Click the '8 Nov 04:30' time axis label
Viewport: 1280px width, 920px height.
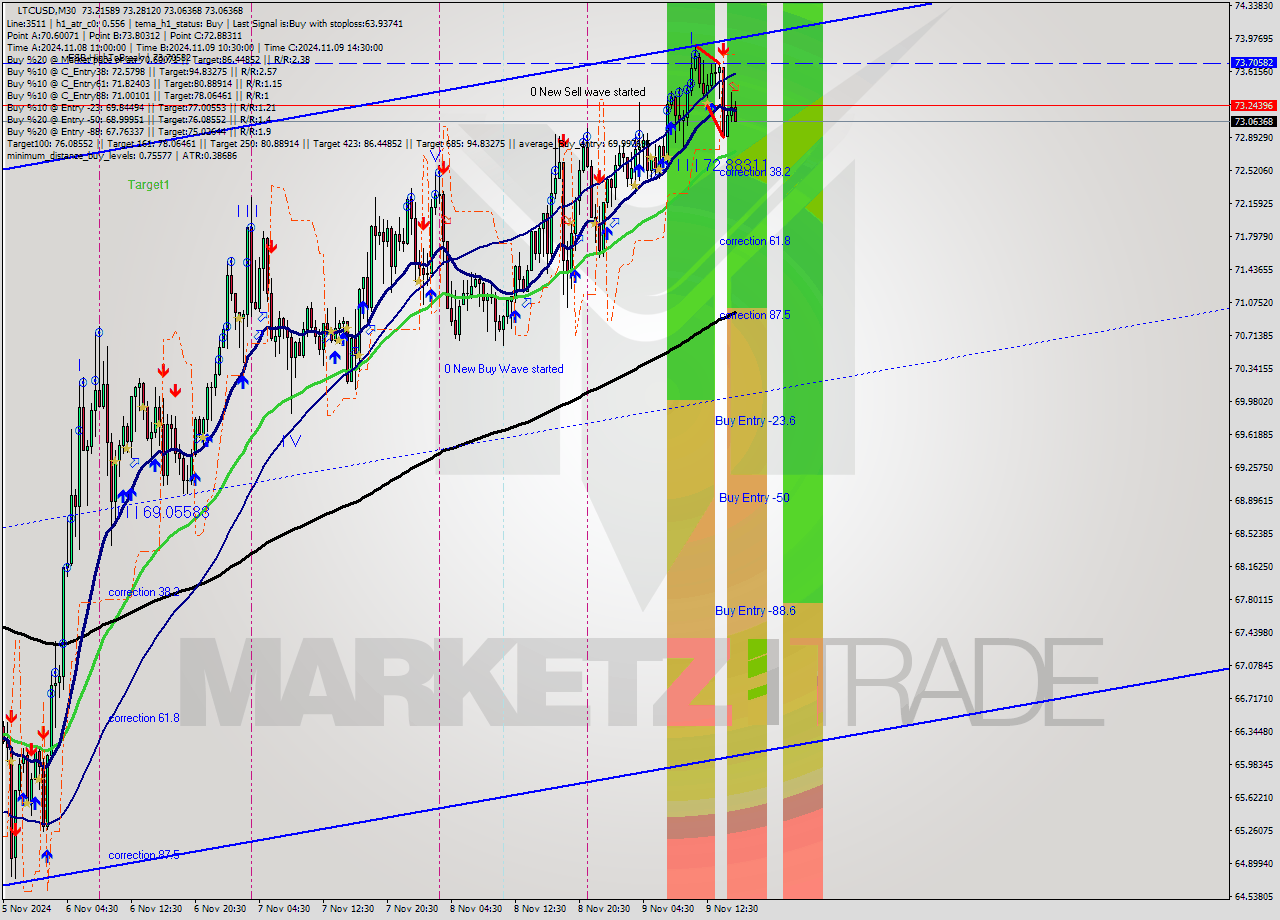click(x=475, y=909)
